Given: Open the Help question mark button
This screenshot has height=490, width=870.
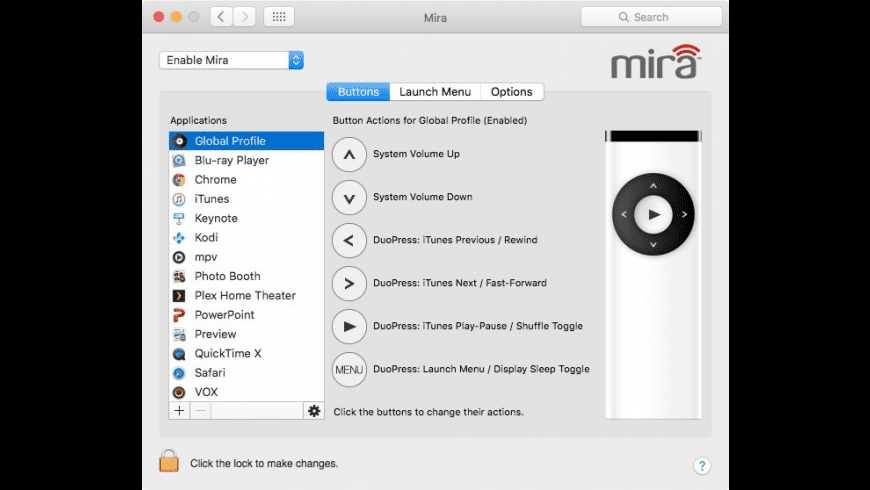Looking at the screenshot, I should click(x=702, y=466).
